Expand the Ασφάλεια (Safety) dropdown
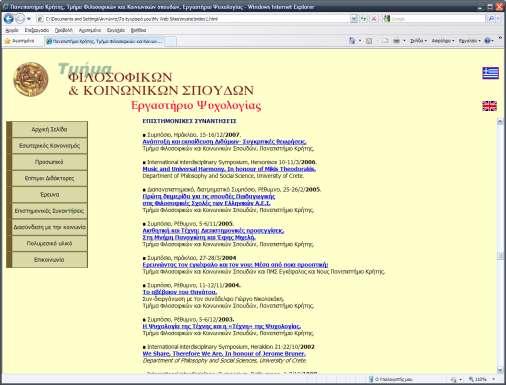The width and height of the screenshot is (506, 385). pyautogui.click(x=443, y=41)
